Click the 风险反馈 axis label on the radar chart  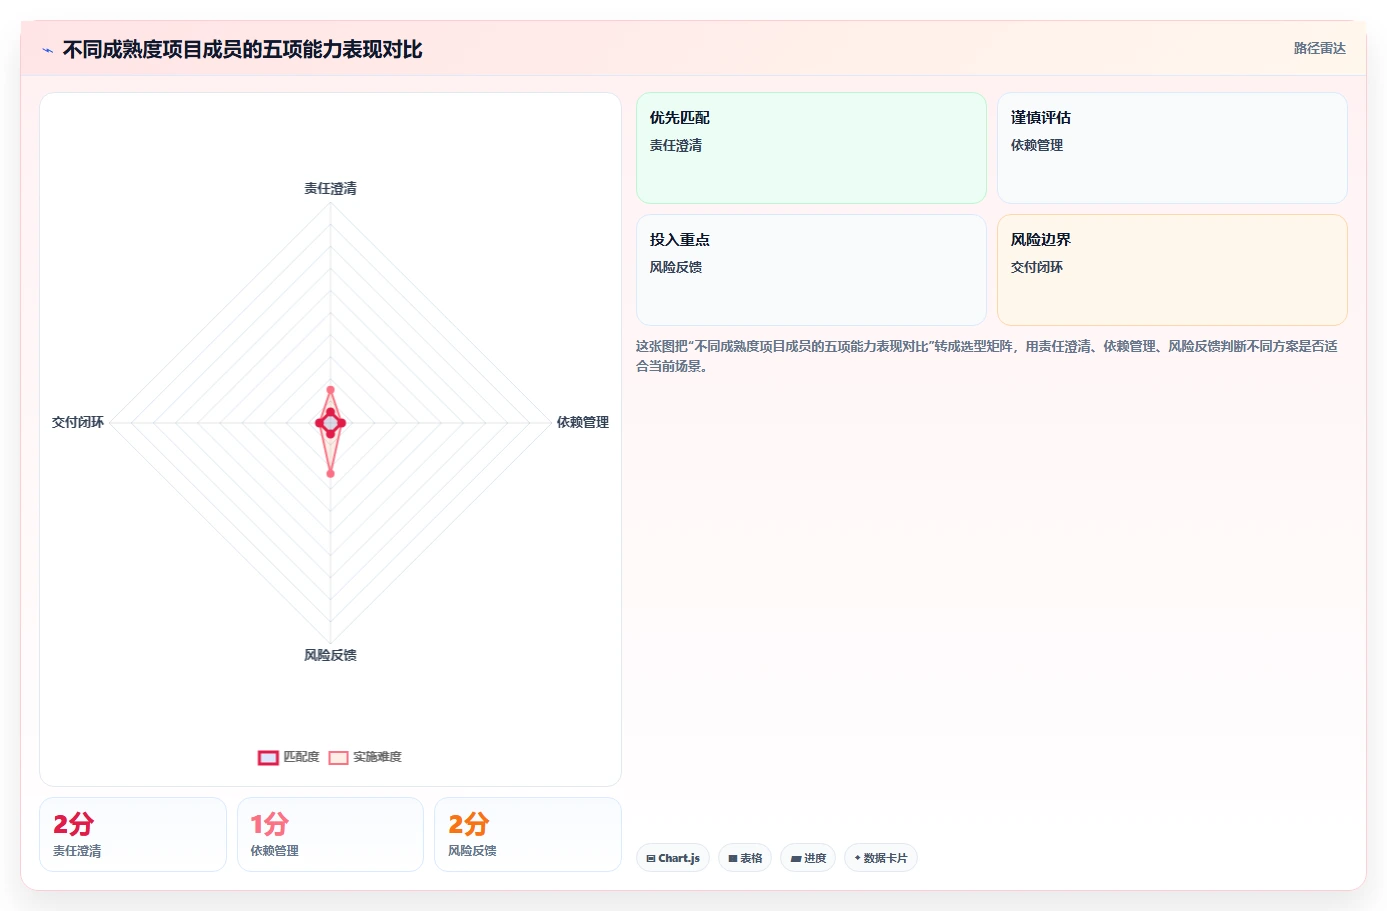click(330, 655)
